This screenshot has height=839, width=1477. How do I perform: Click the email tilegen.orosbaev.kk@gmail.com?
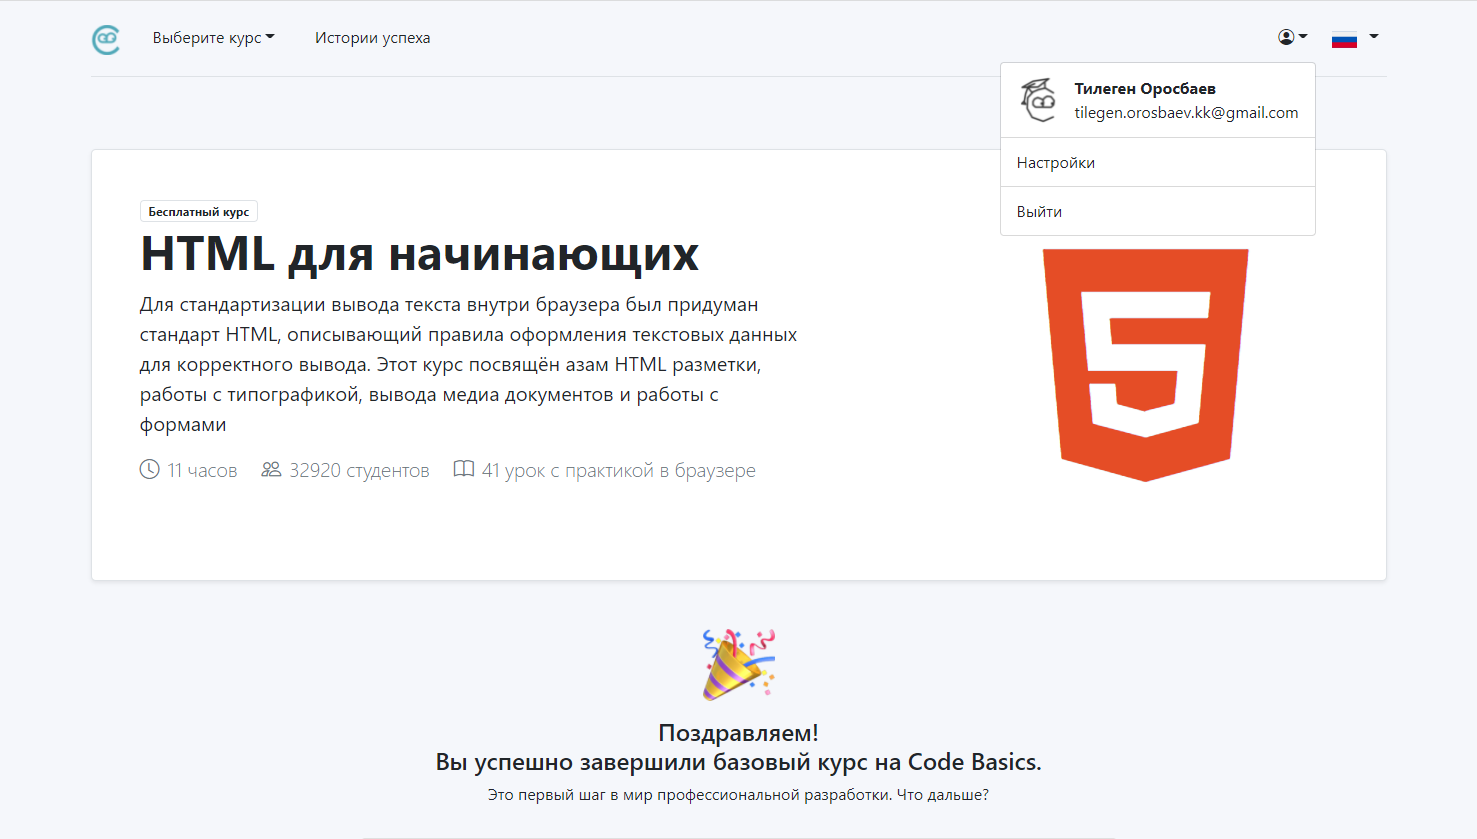pos(1186,113)
